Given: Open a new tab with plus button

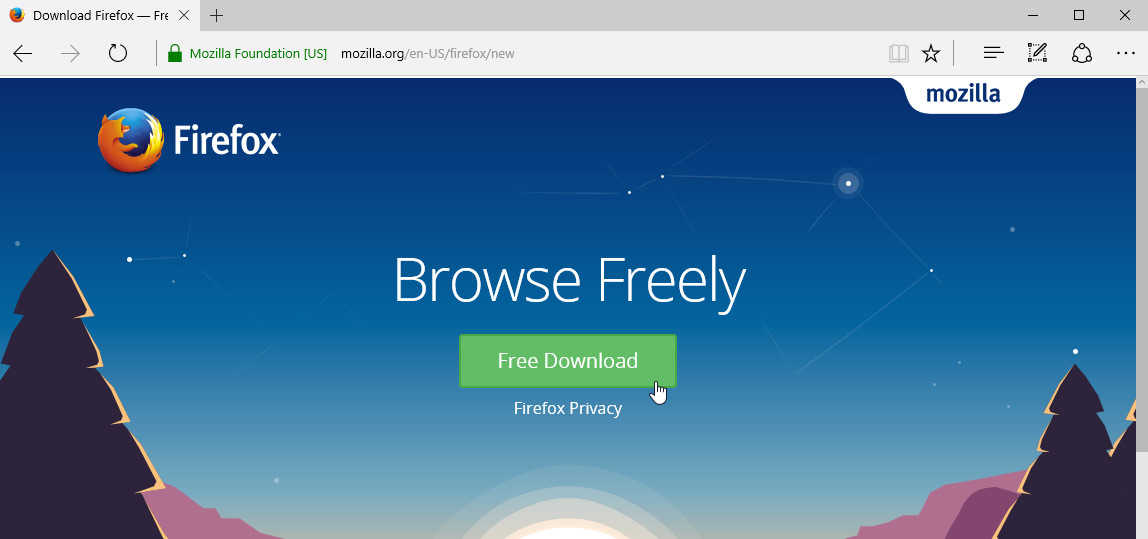Looking at the screenshot, I should click(216, 15).
